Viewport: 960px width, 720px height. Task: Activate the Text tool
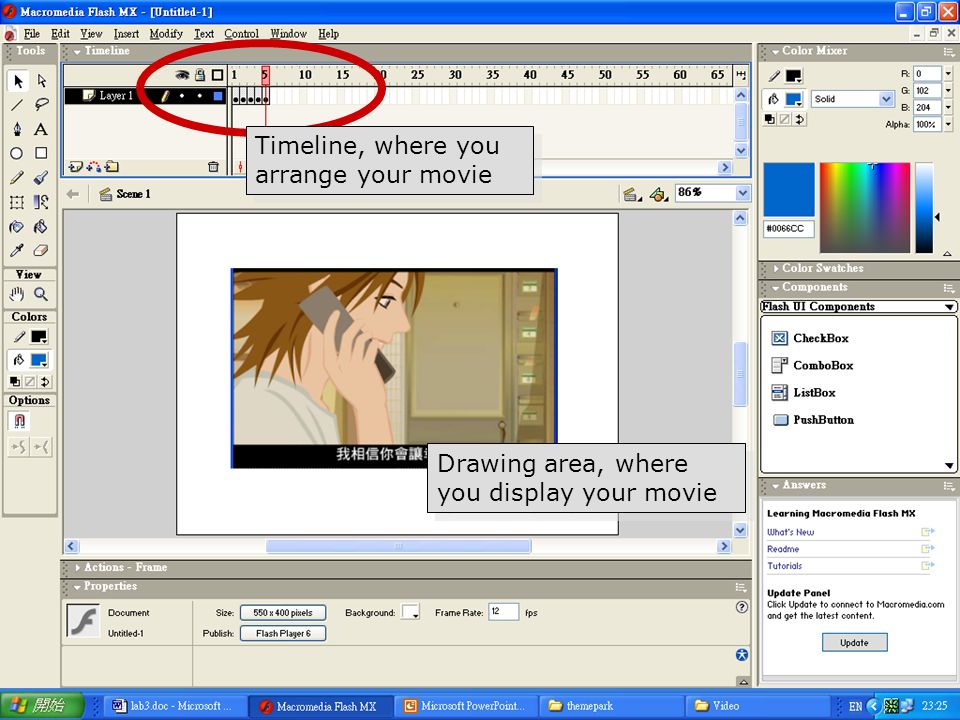click(42, 129)
